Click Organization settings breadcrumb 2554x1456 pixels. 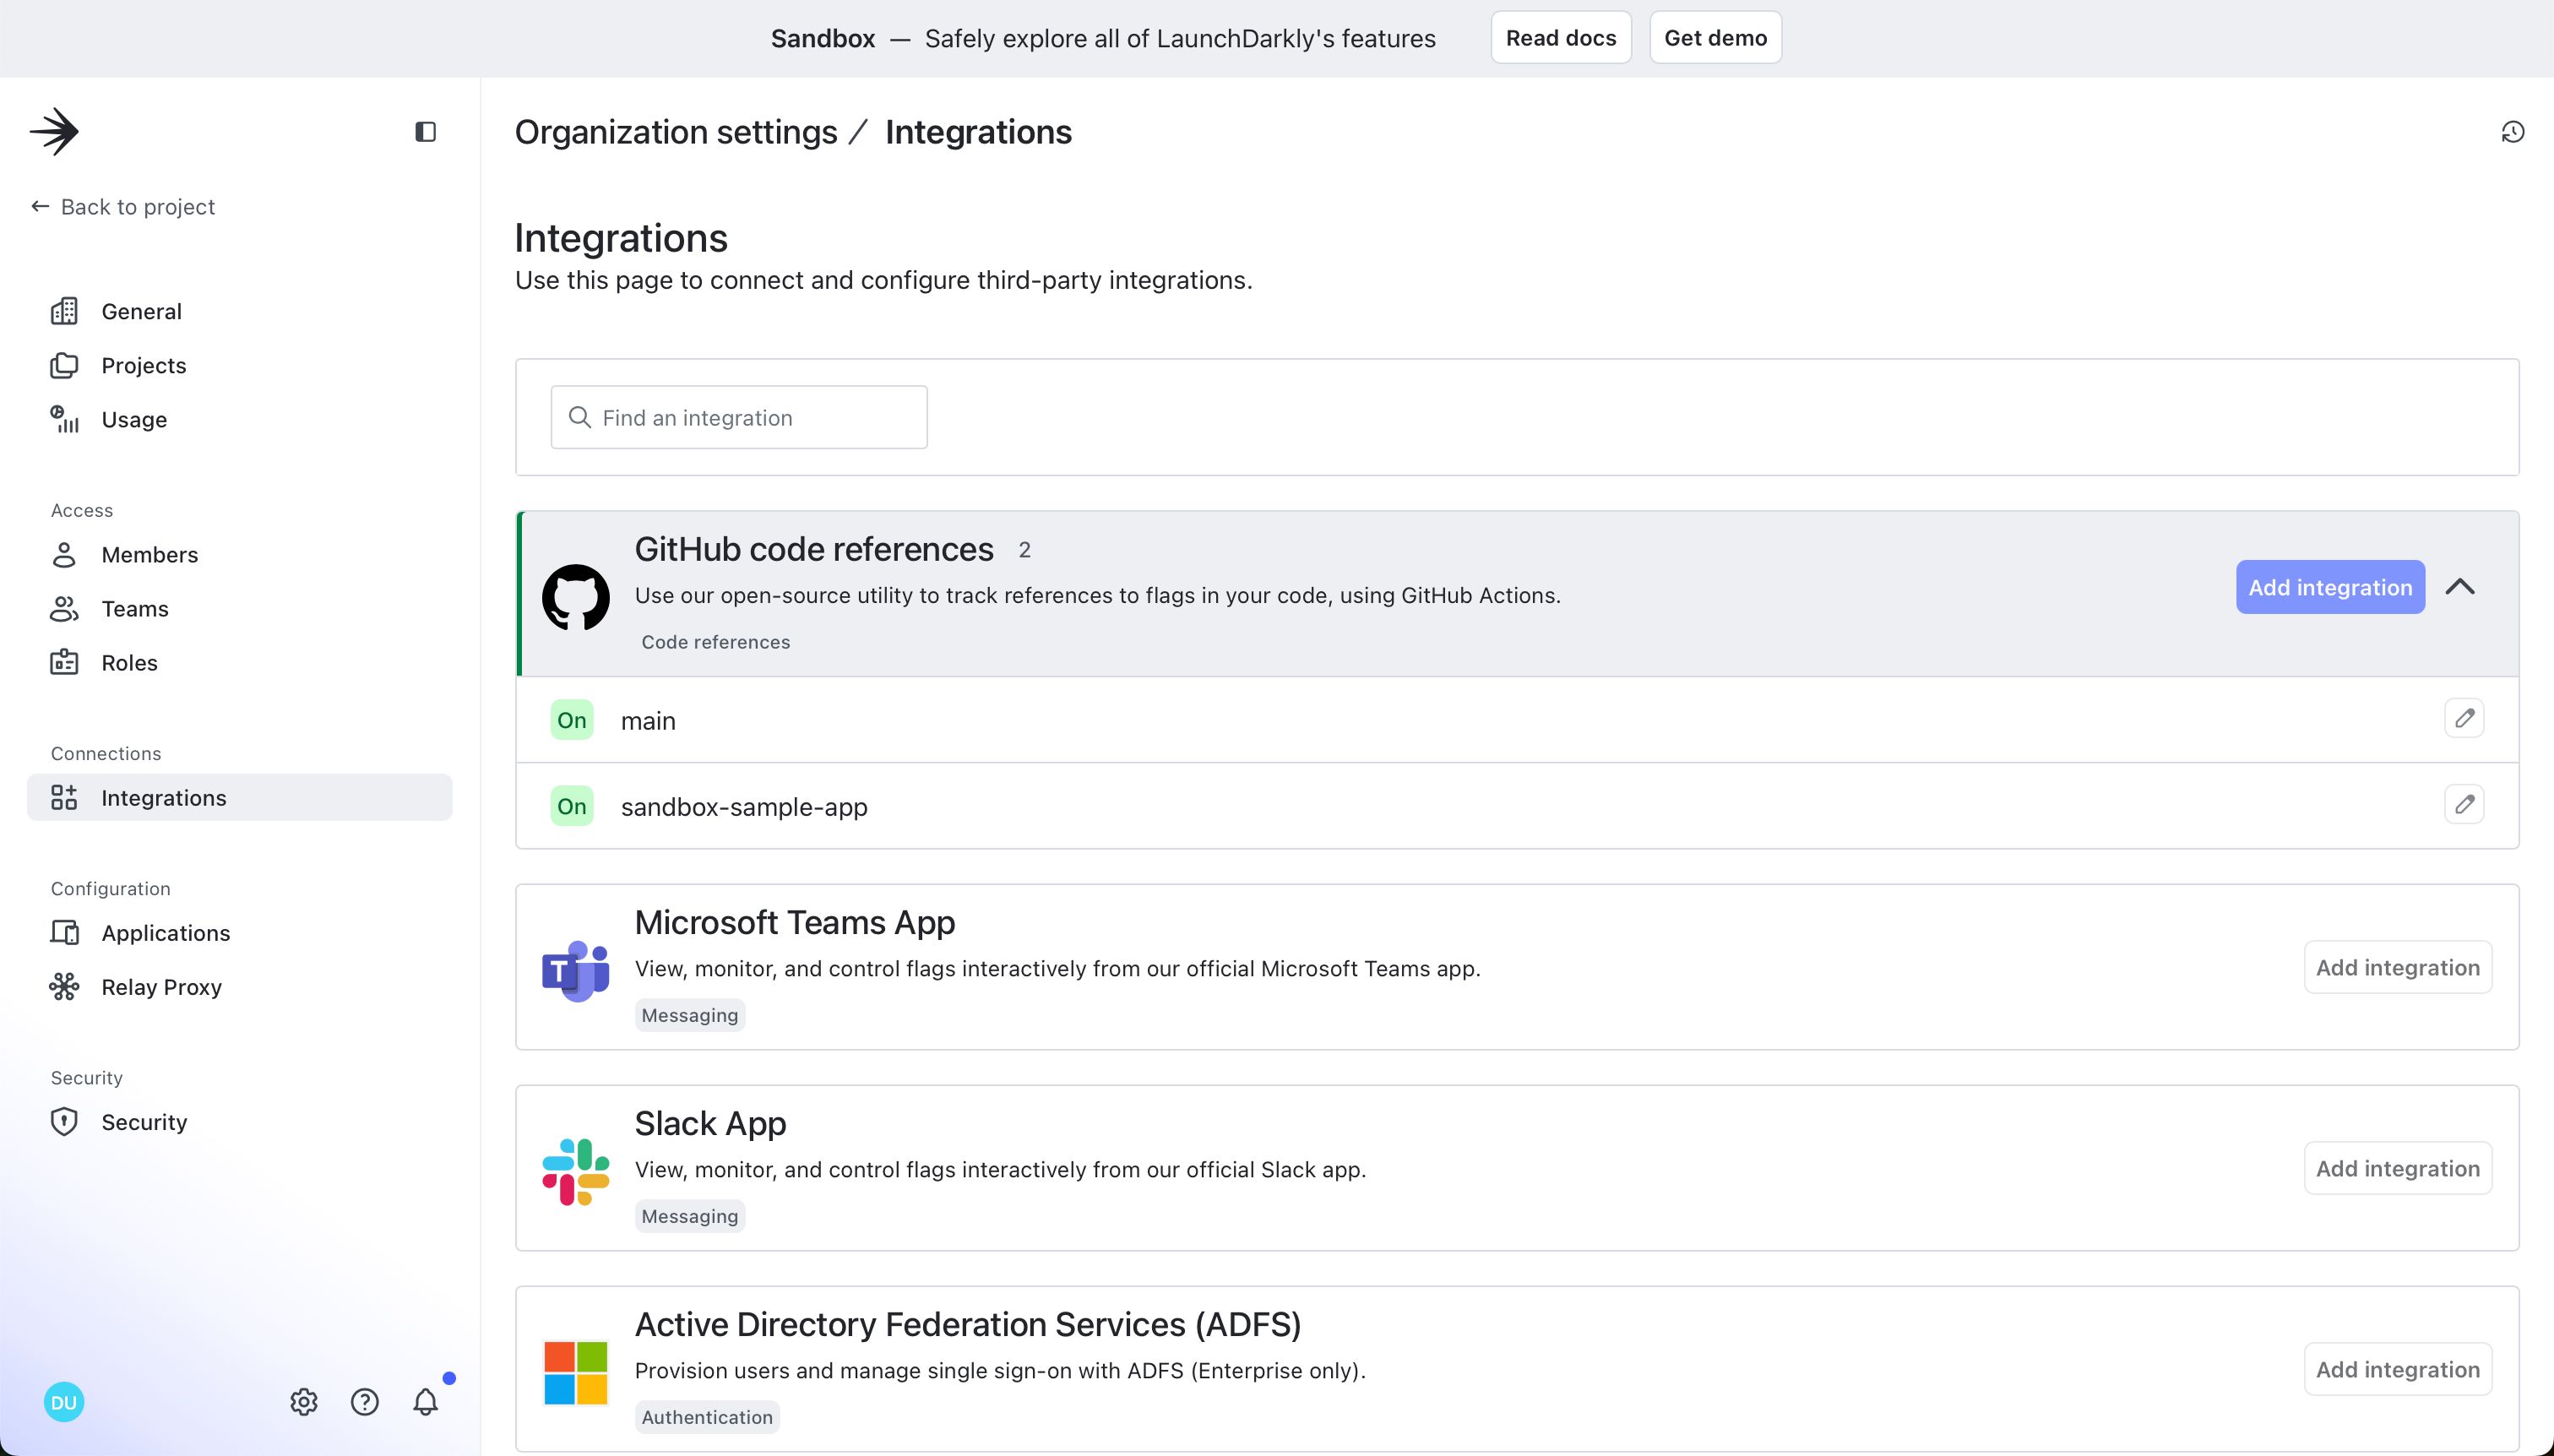[676, 132]
